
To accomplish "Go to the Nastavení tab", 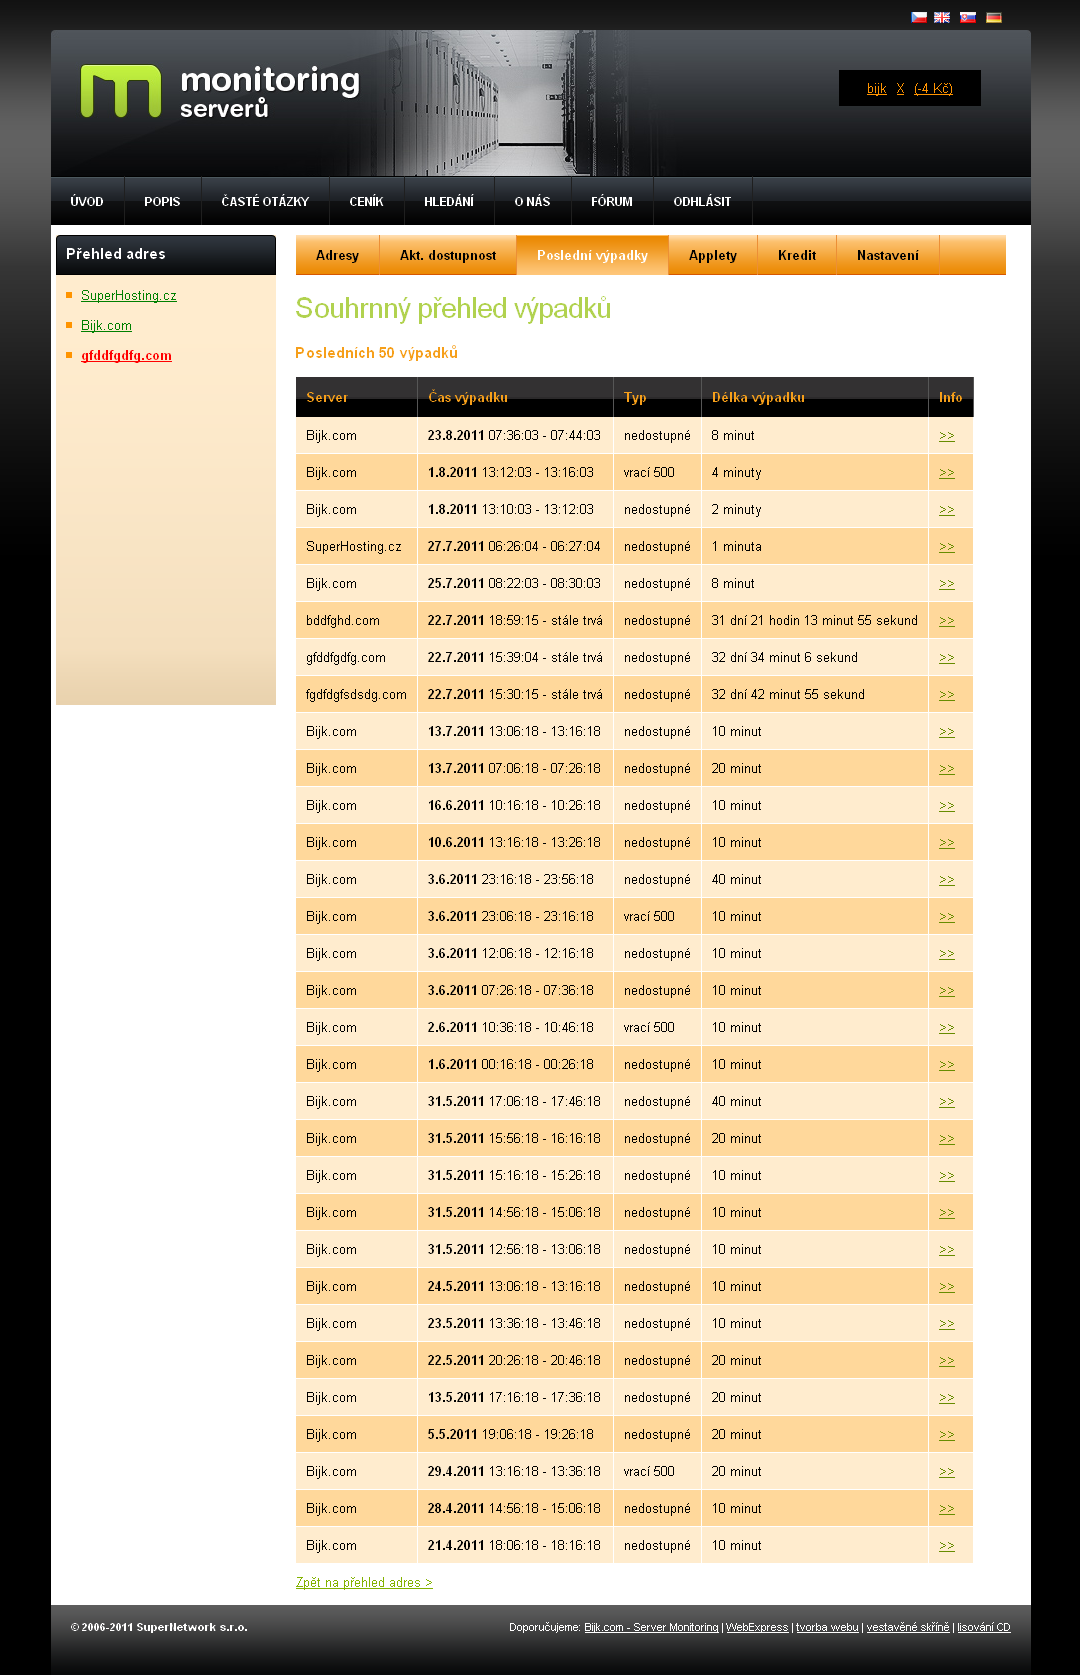I will [887, 256].
